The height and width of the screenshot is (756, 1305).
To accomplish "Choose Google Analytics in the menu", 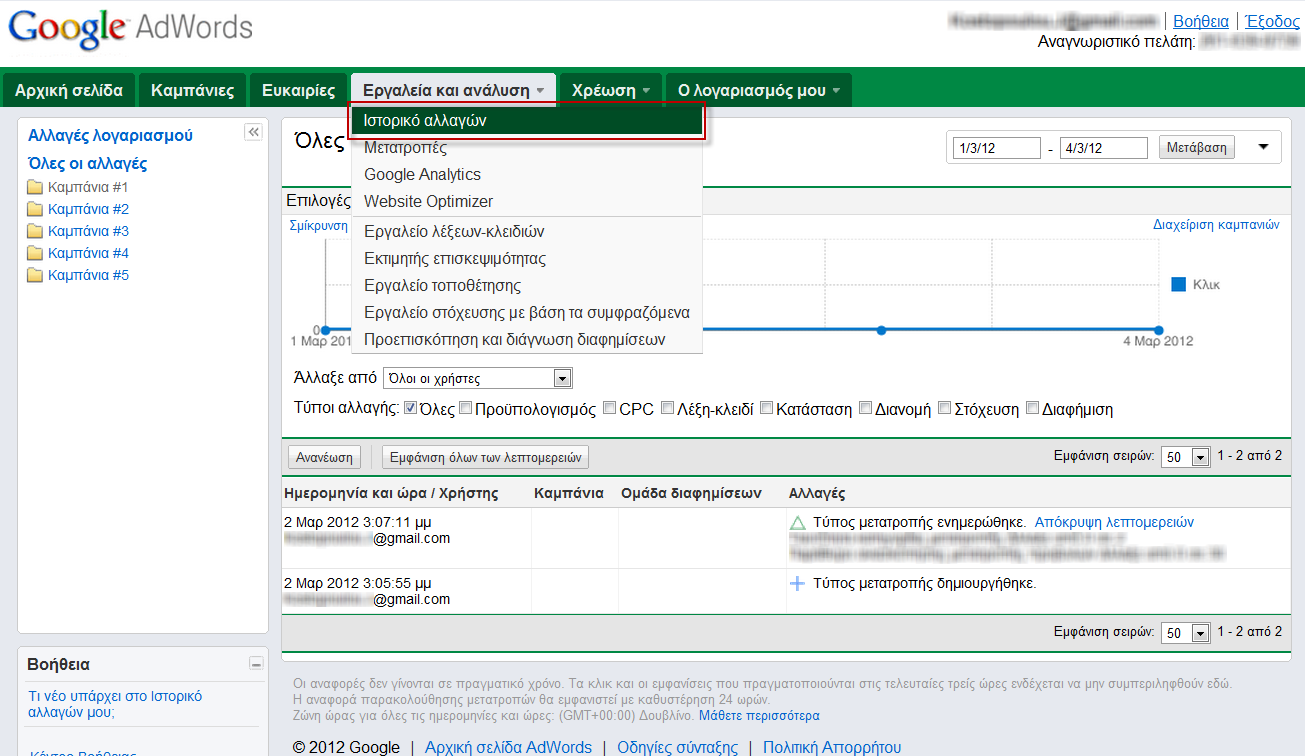I will [x=527, y=174].
